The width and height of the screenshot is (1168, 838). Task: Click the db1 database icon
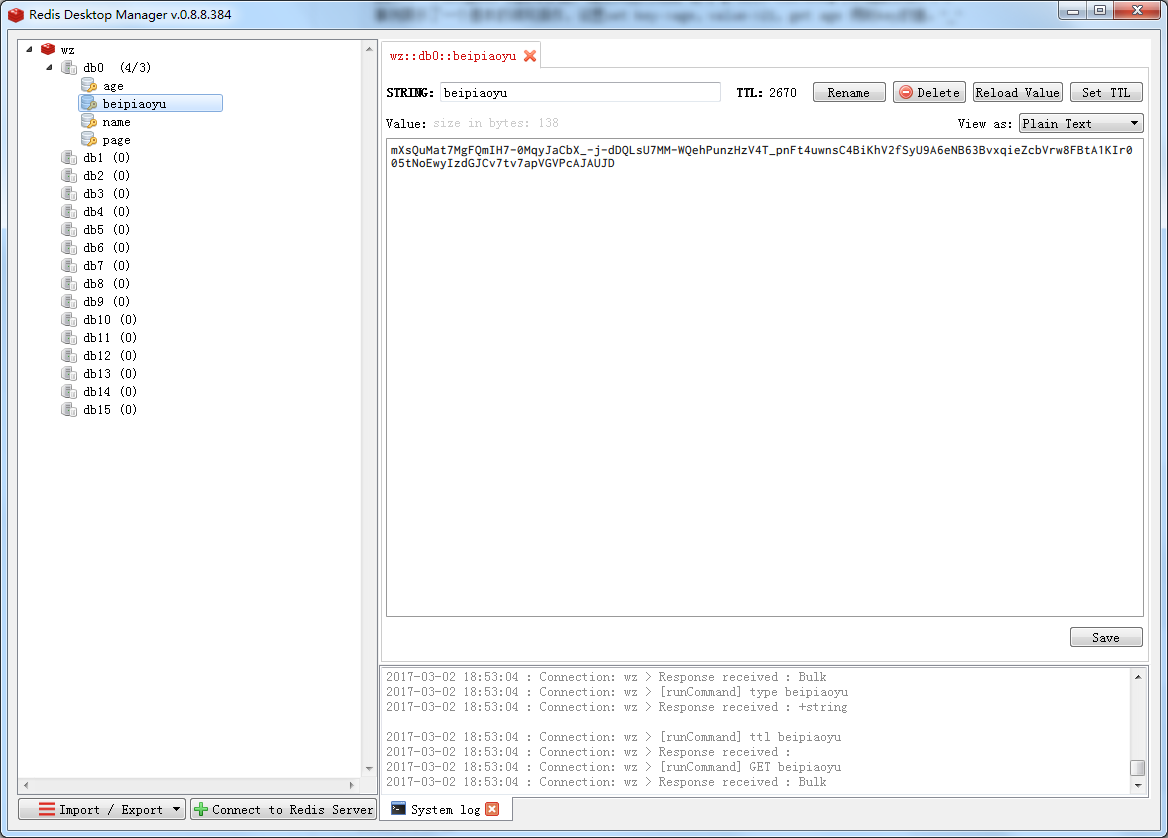coord(69,158)
